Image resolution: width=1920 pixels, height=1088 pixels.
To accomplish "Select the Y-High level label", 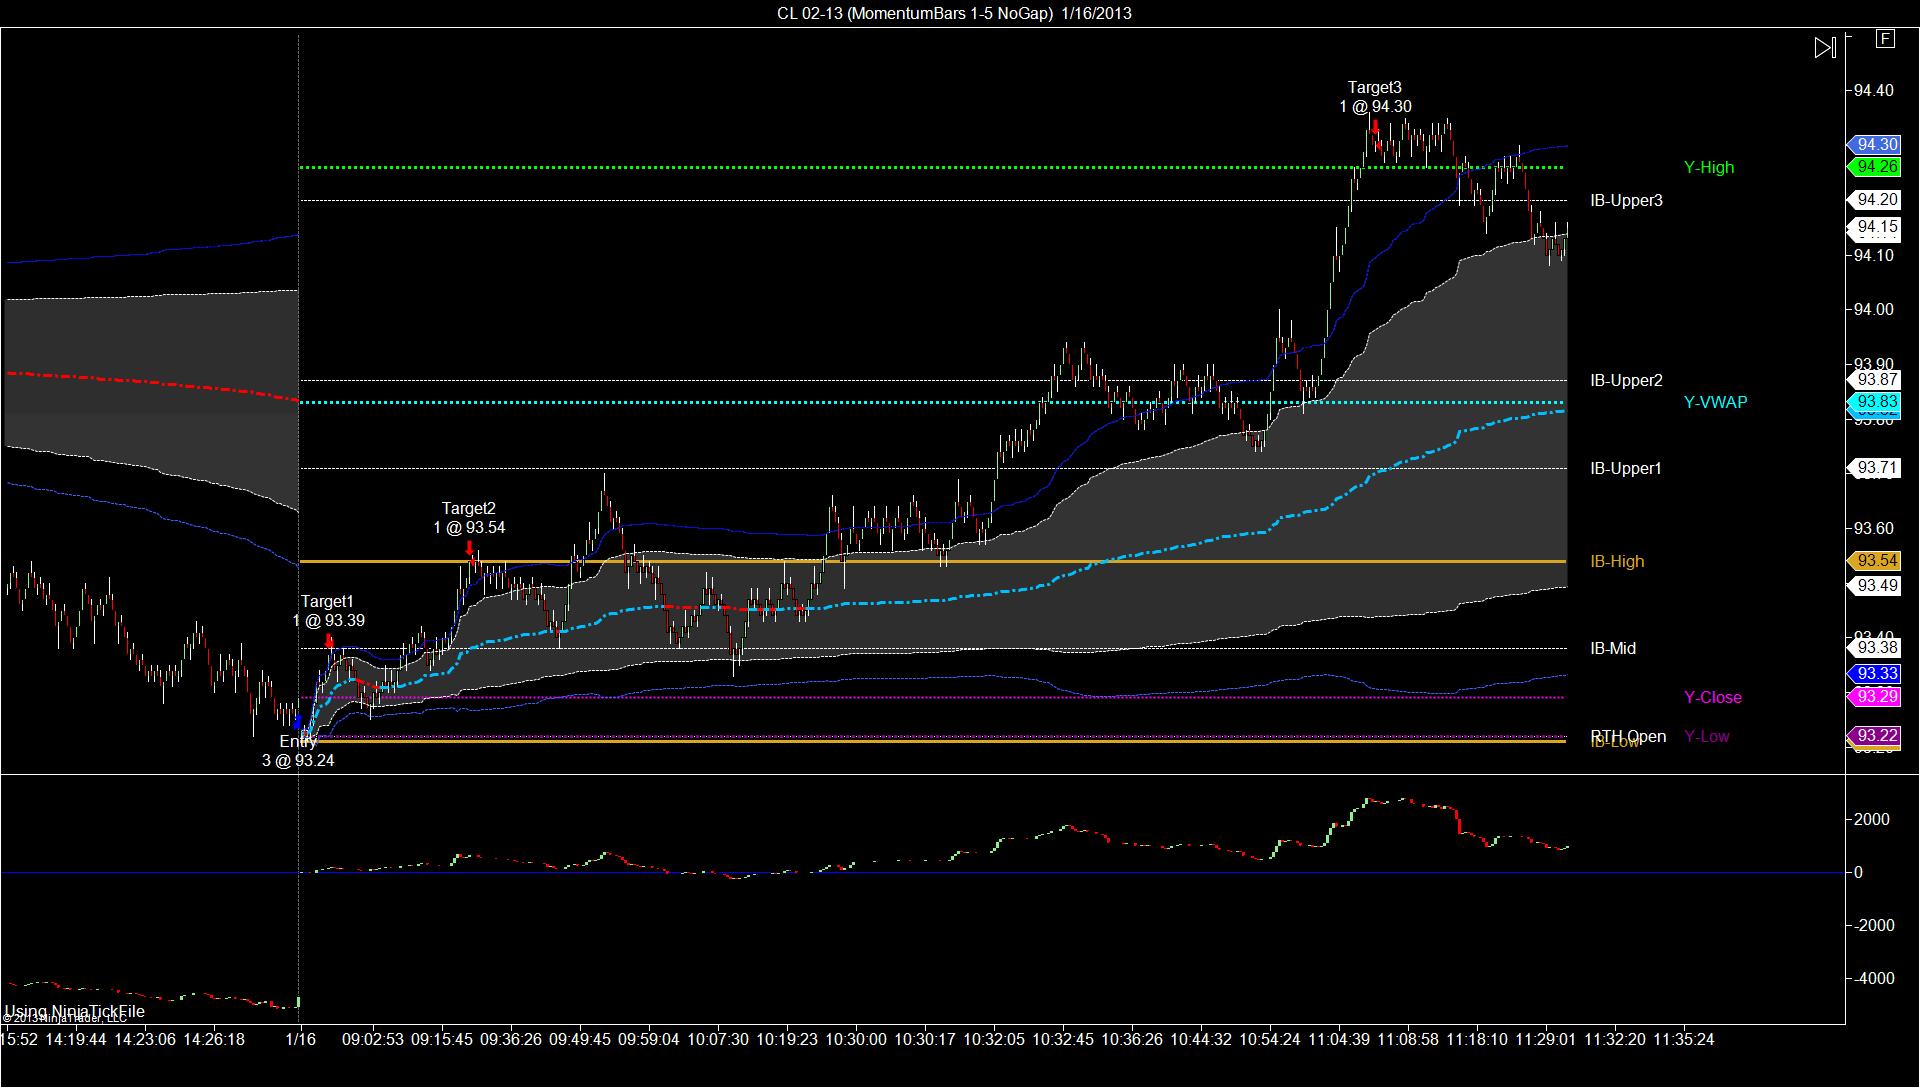I will tap(1708, 167).
